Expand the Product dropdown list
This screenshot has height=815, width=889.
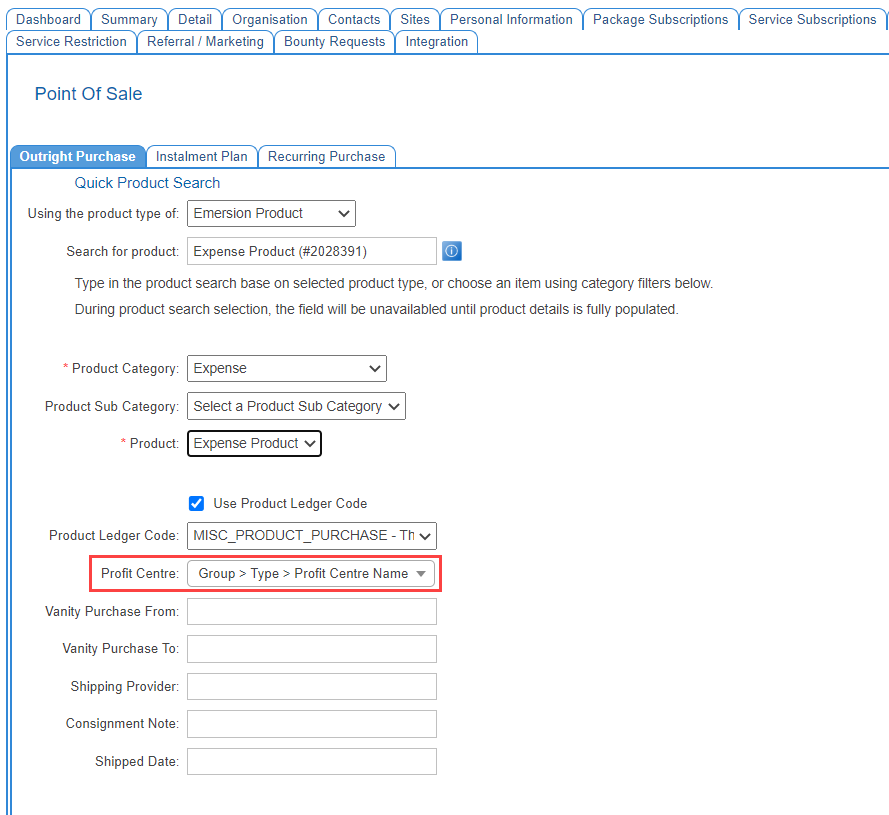click(254, 443)
